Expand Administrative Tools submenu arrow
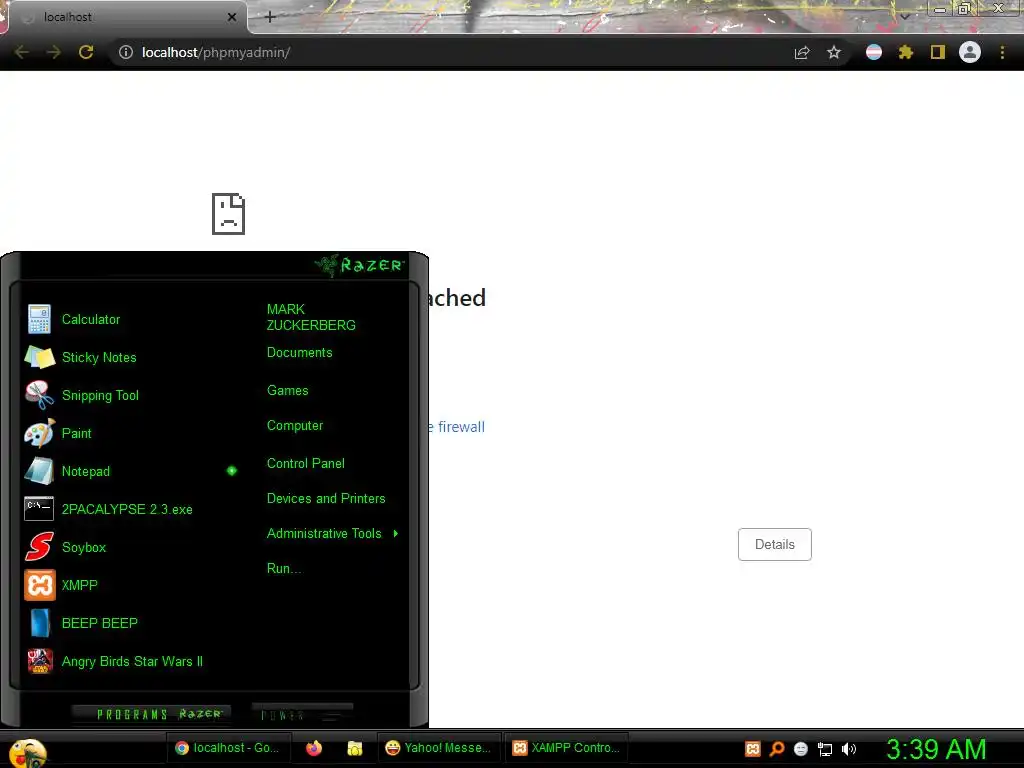Image resolution: width=1024 pixels, height=768 pixels. 396,534
